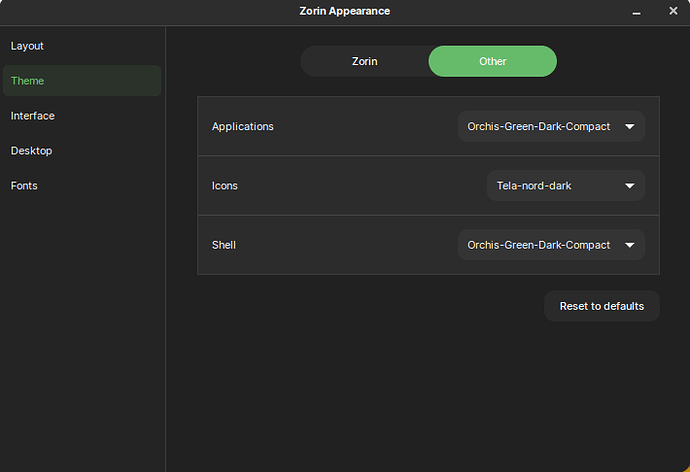Screen dimensions: 690x472
Task: Open the Desktop settings section
Action: [x=82, y=150]
